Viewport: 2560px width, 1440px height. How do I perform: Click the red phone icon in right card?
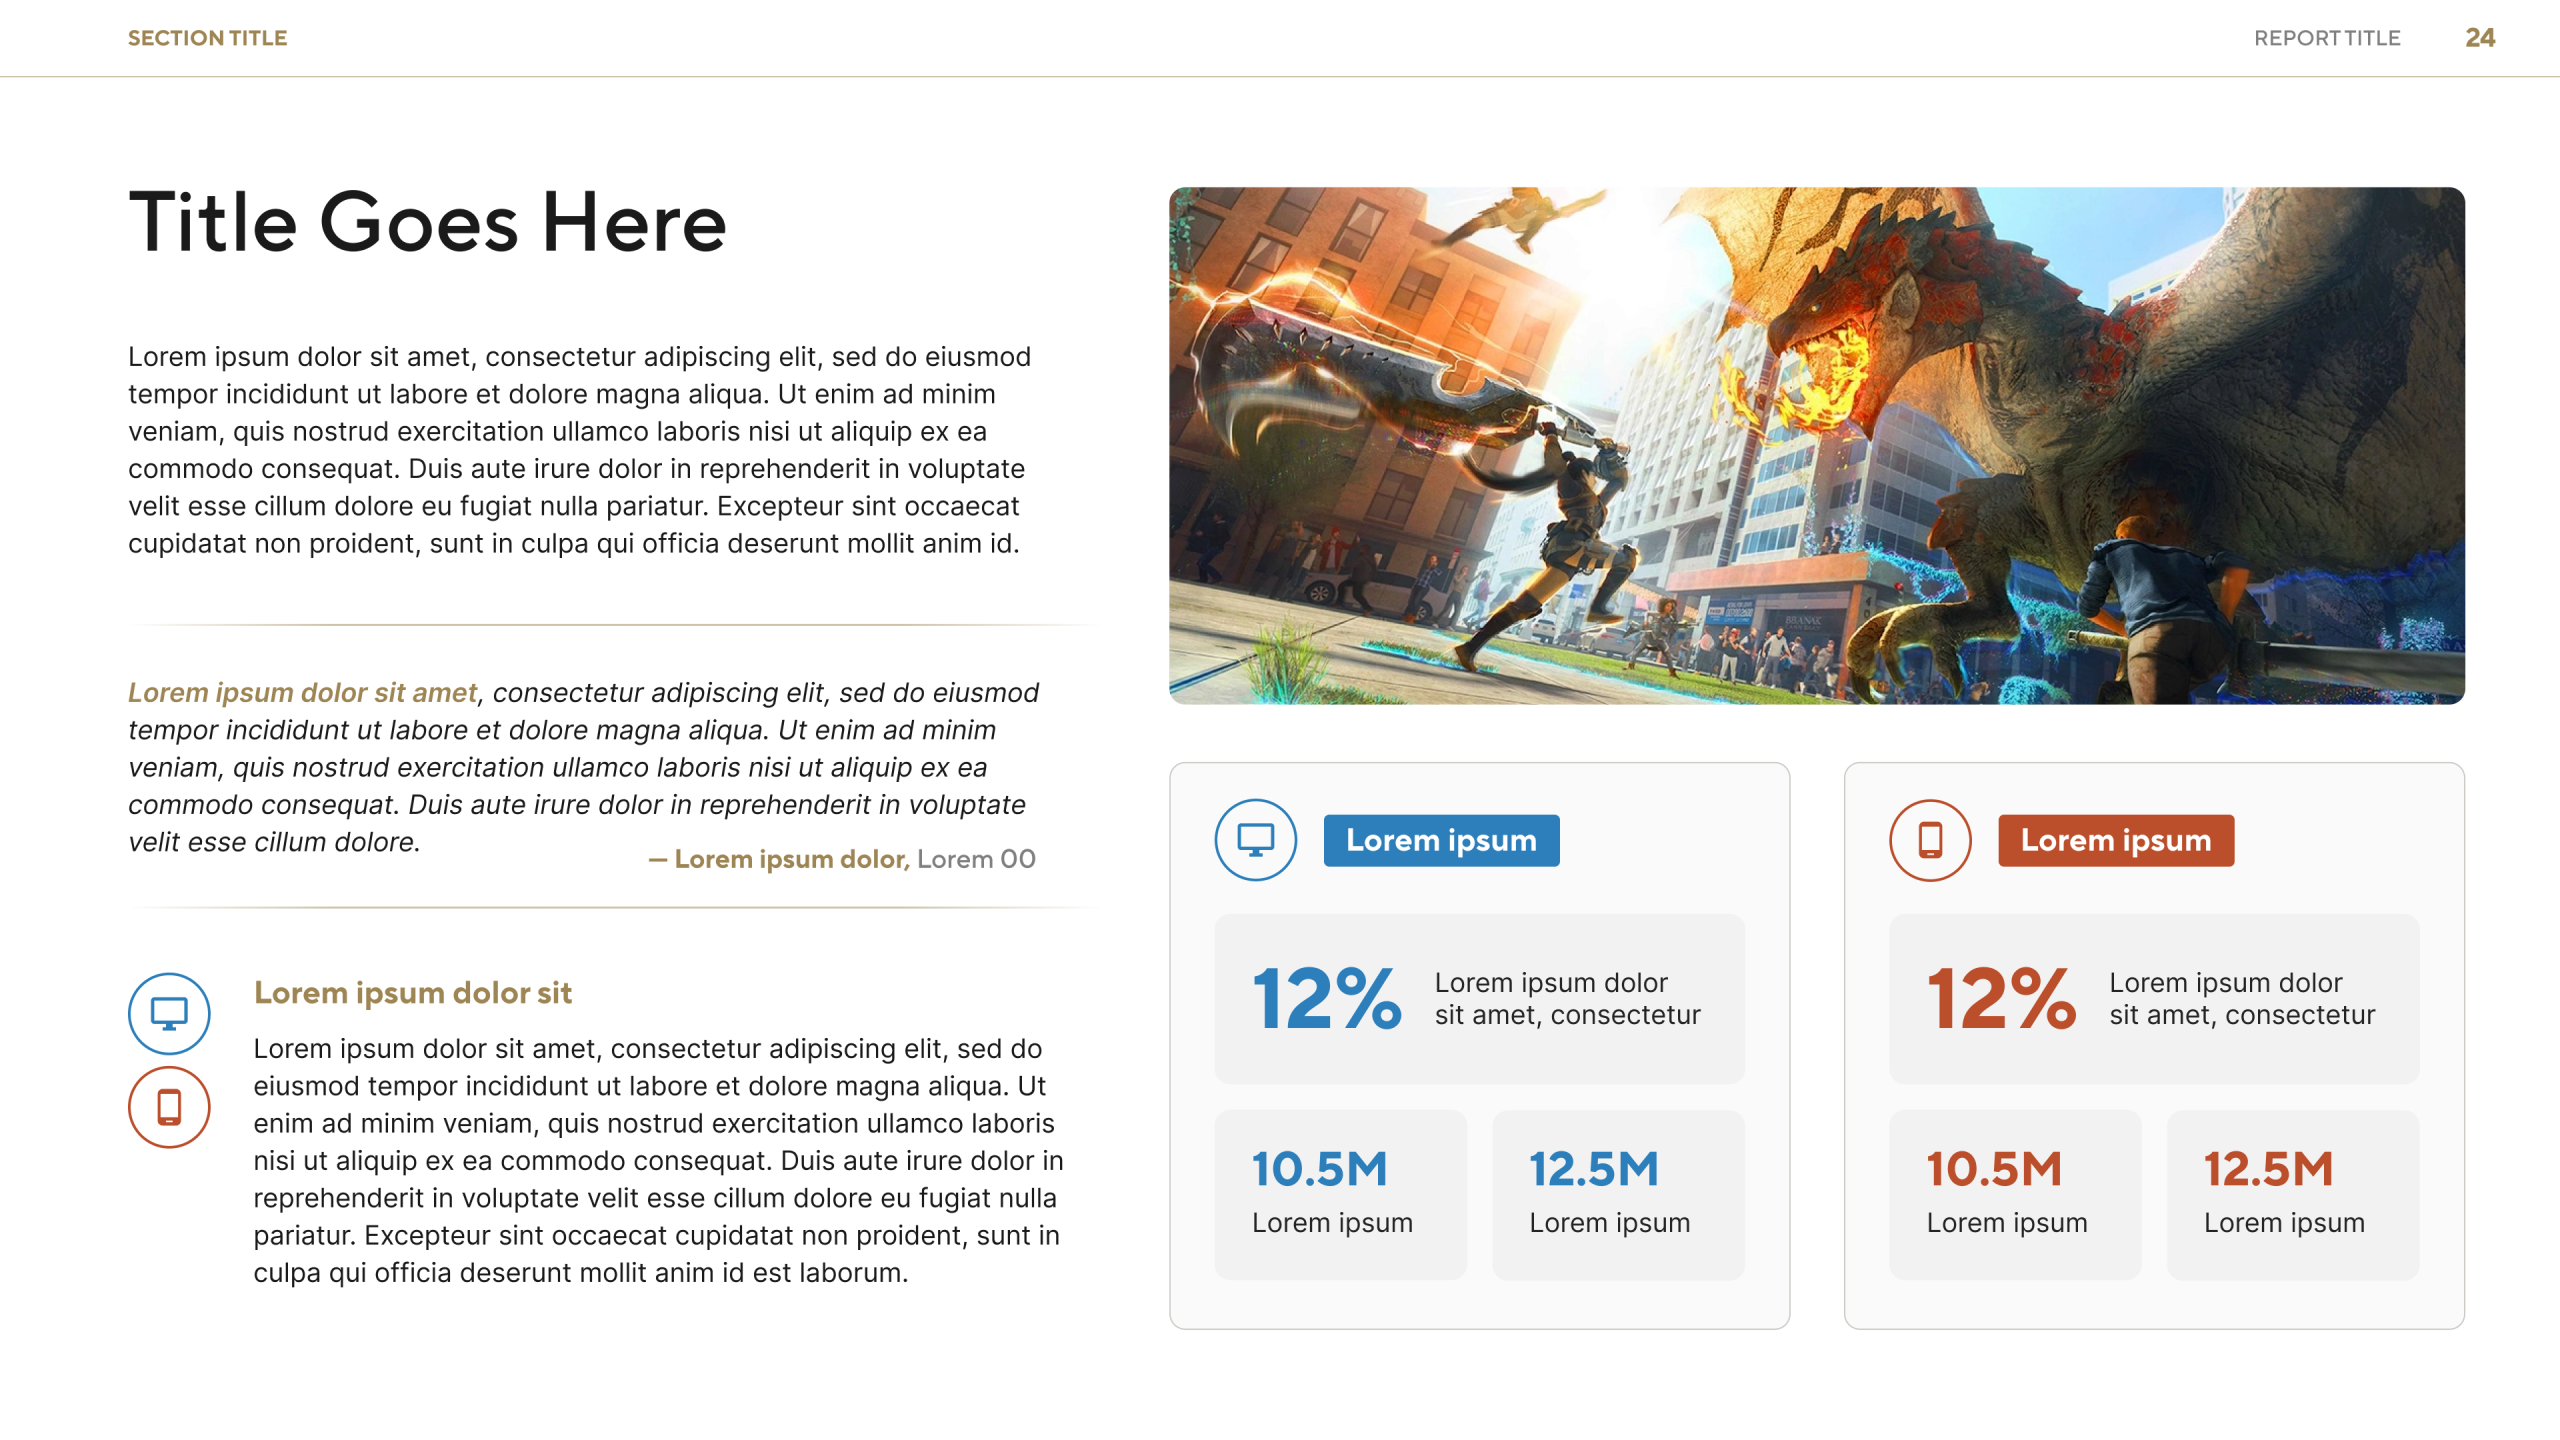pos(1929,839)
